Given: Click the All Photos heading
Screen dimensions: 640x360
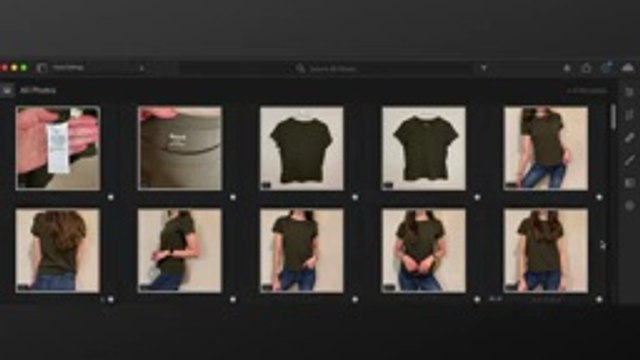Looking at the screenshot, I should pos(38,90).
